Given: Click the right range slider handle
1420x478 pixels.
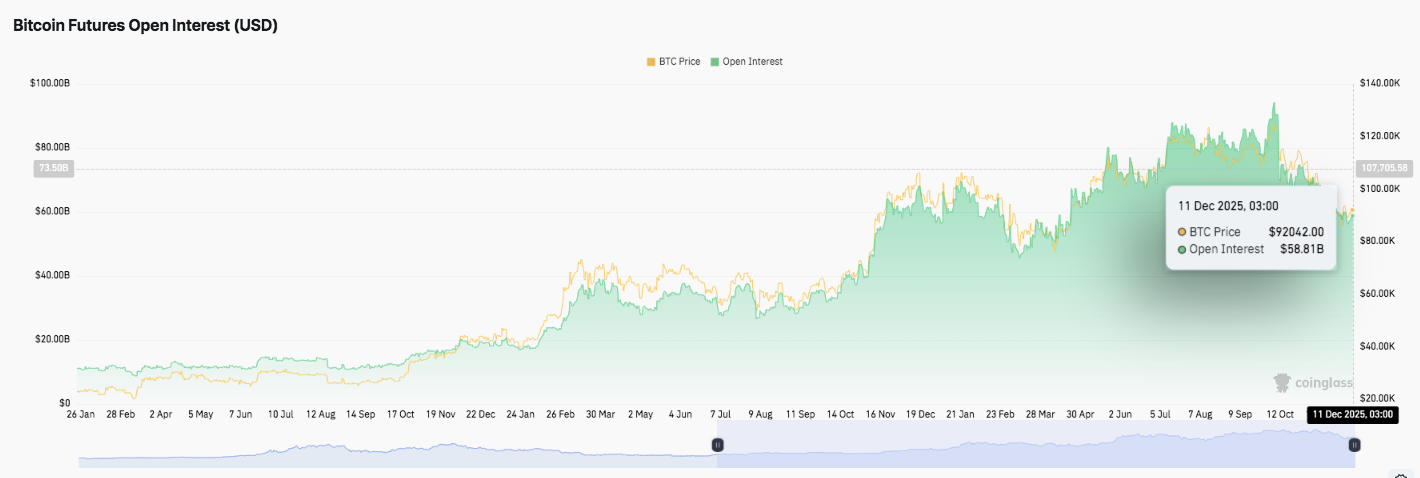Looking at the screenshot, I should click(x=1354, y=445).
